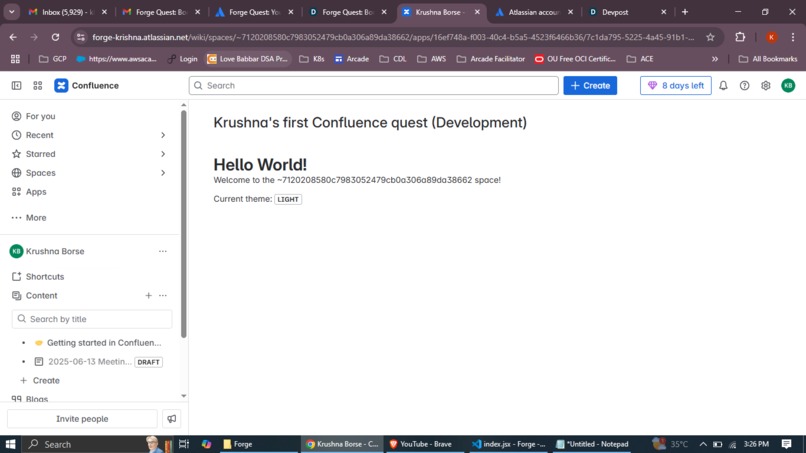Image resolution: width=806 pixels, height=453 pixels.
Task: Open the app switcher grid icon
Action: (x=38, y=85)
